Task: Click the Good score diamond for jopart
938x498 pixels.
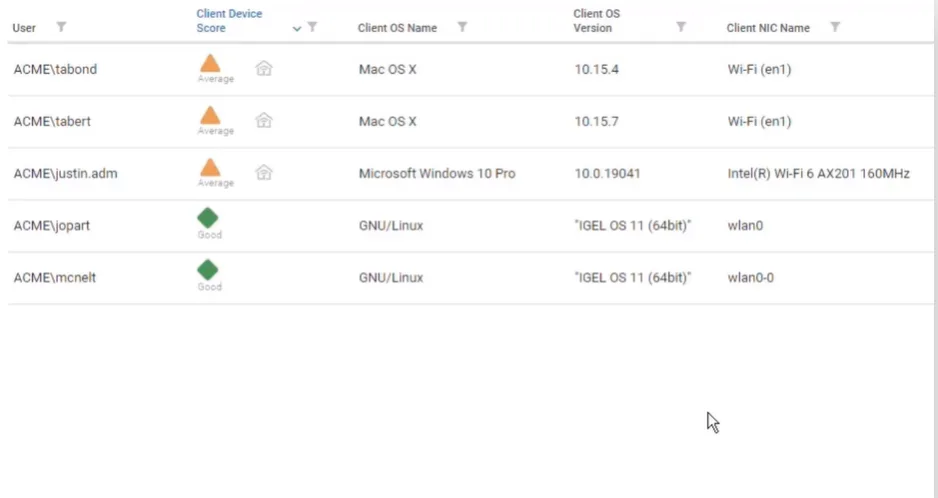Action: (208, 218)
